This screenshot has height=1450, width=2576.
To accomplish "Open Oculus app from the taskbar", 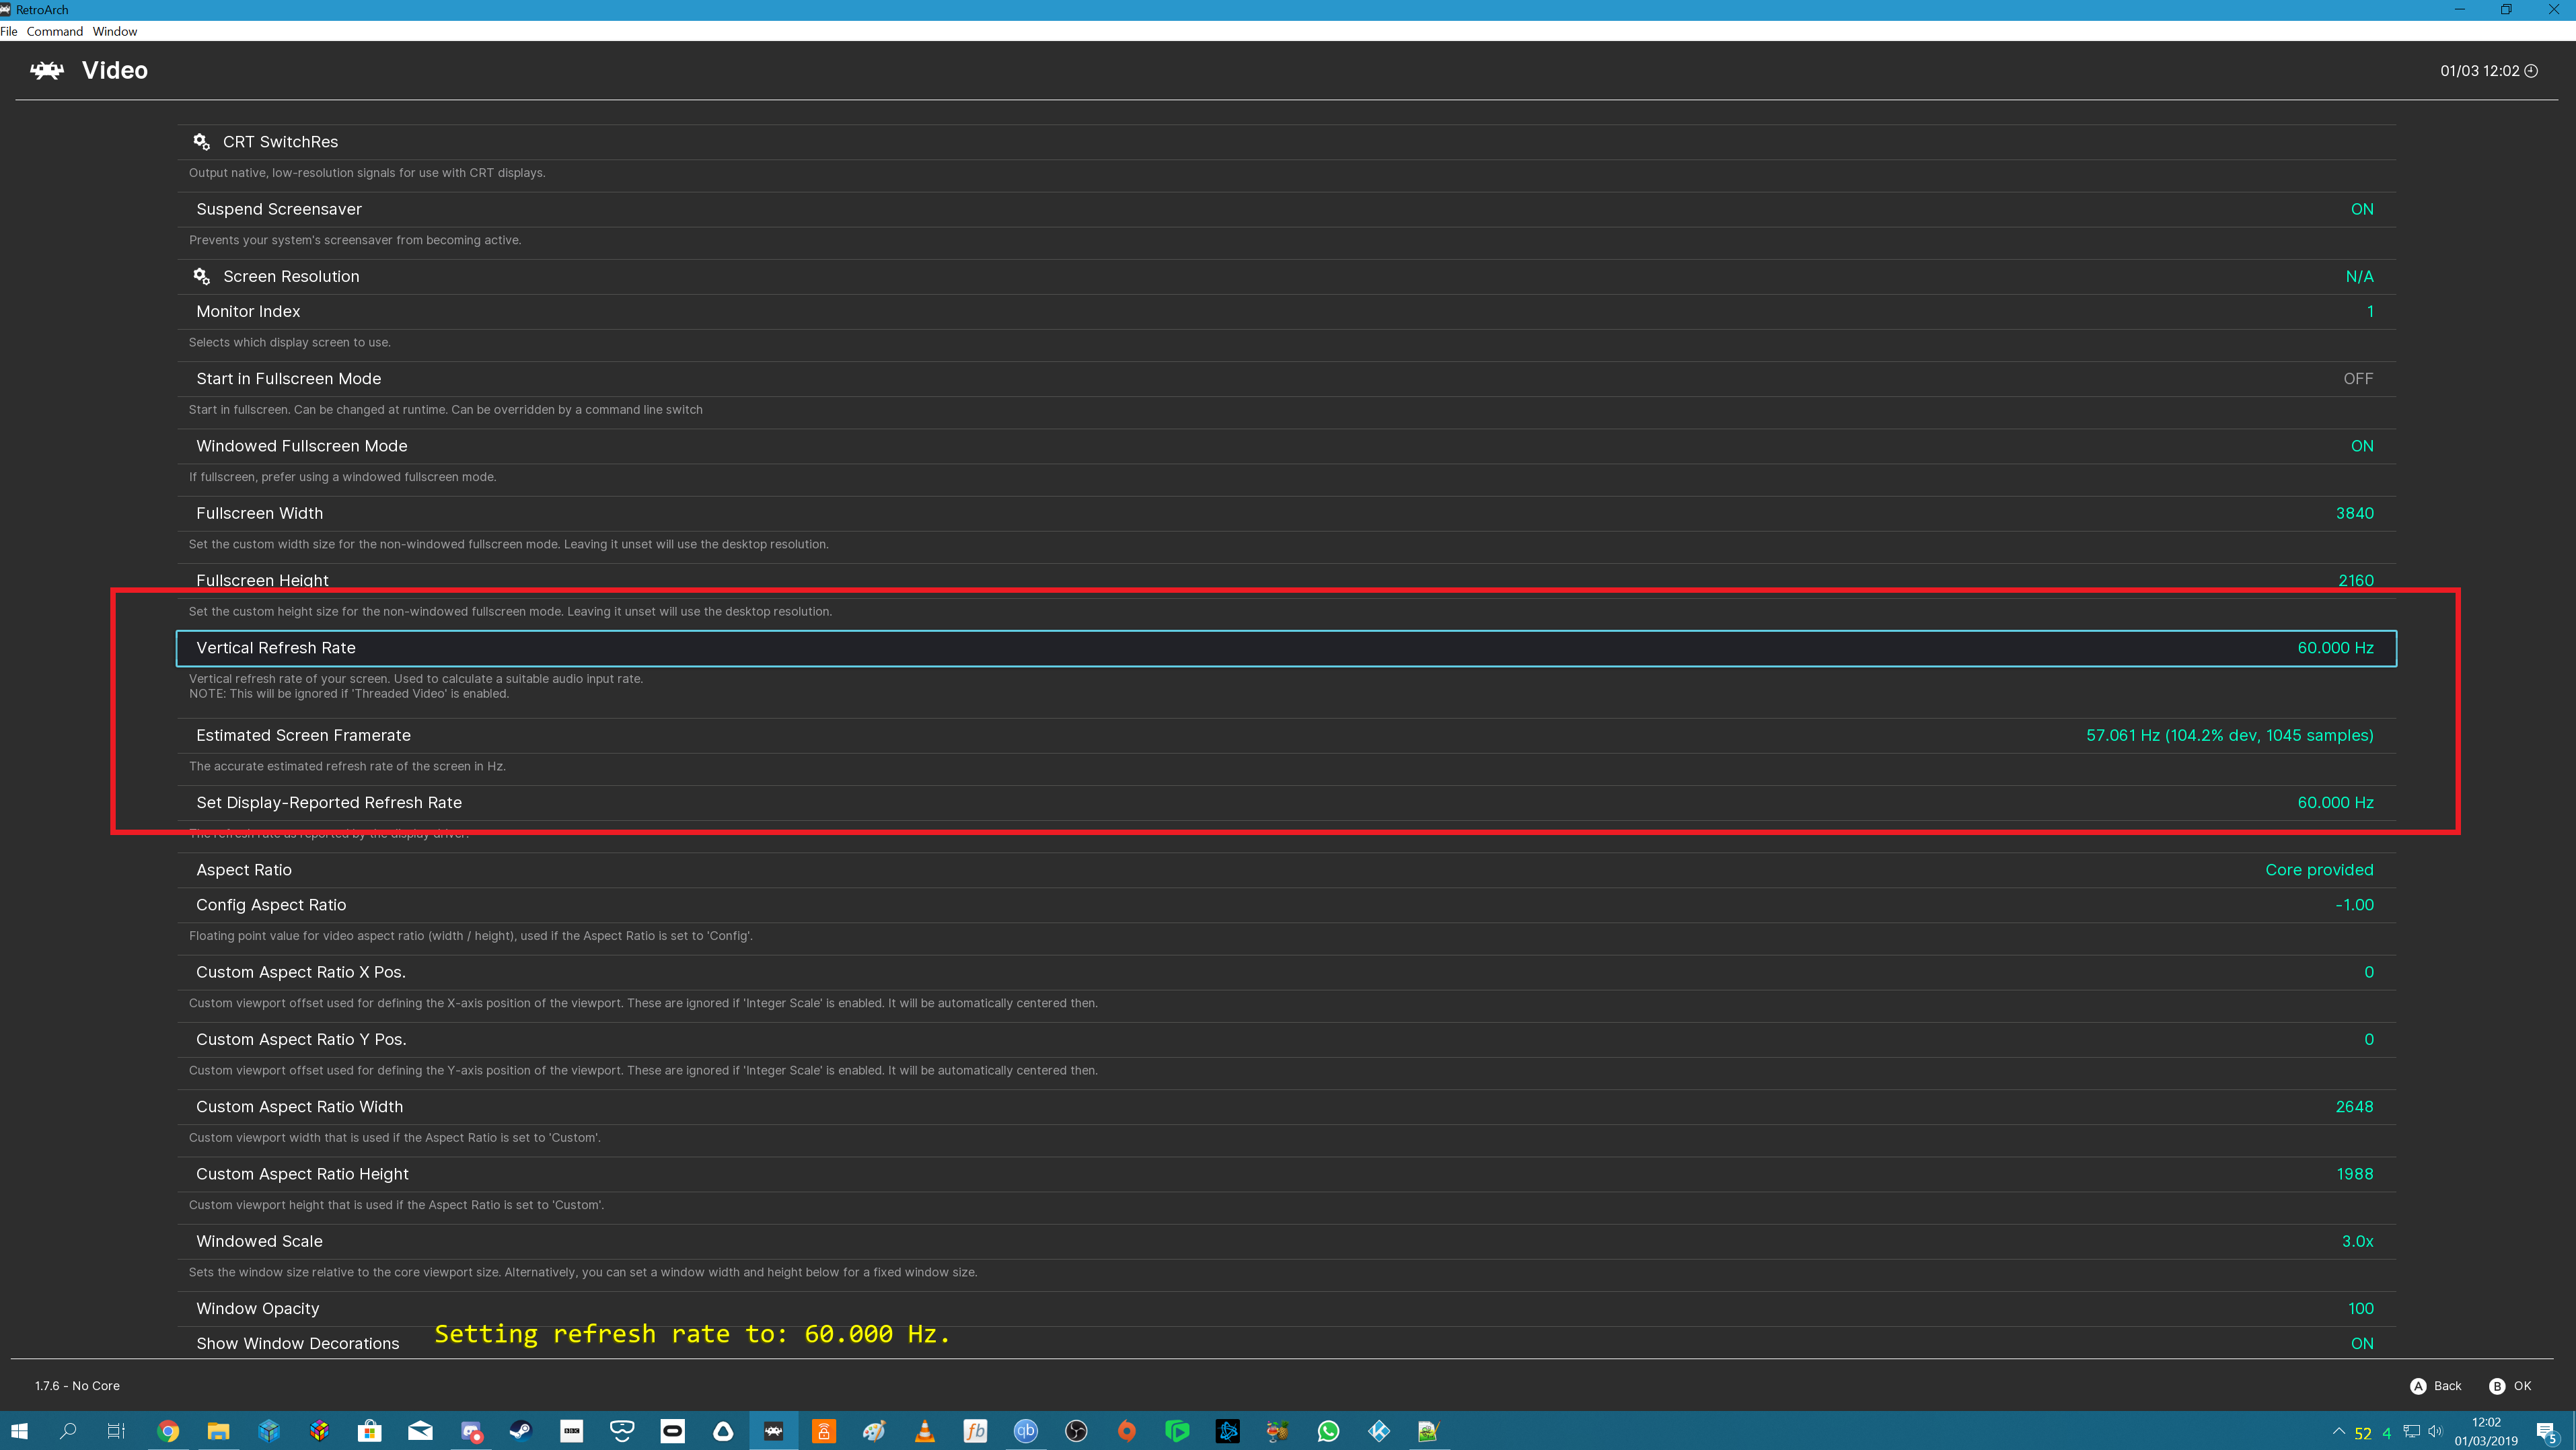I will click(x=673, y=1431).
